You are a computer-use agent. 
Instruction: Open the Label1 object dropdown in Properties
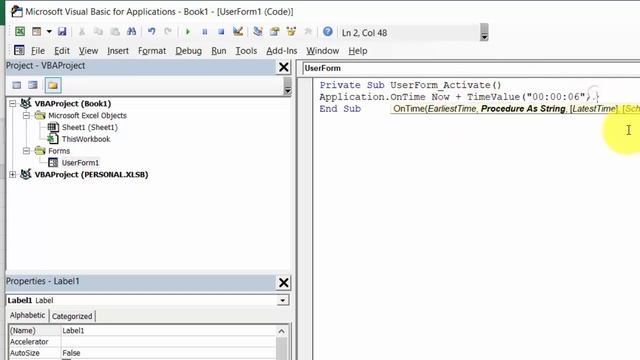[x=282, y=300]
